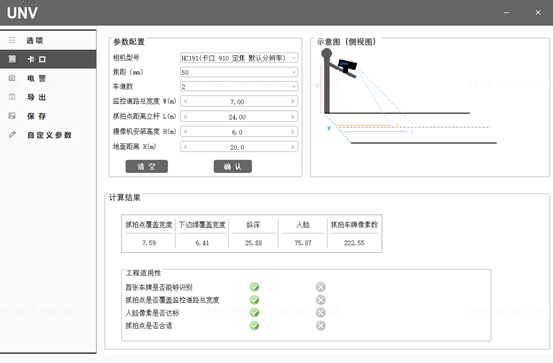Increase 监控道路总宽度 W value with right arrow
The image size is (553, 363).
click(292, 102)
